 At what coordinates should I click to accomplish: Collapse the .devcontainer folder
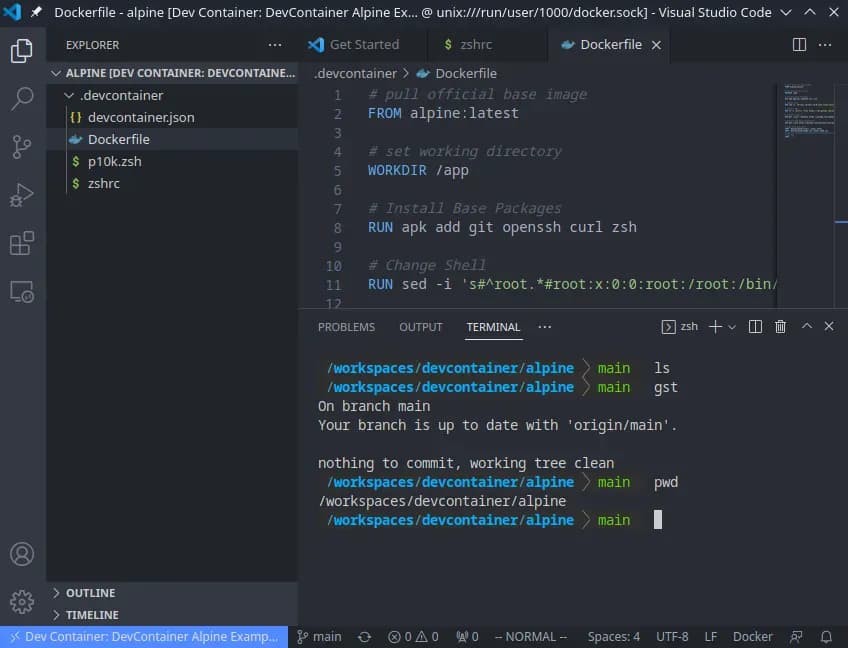click(172, 95)
